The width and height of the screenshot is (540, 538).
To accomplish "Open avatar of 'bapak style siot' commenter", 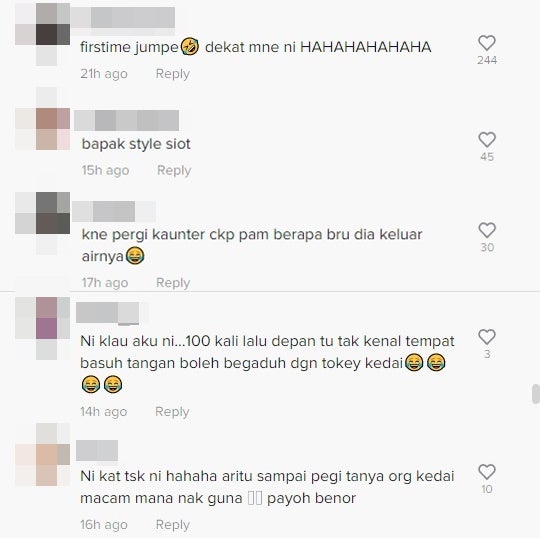I will coord(43,129).
